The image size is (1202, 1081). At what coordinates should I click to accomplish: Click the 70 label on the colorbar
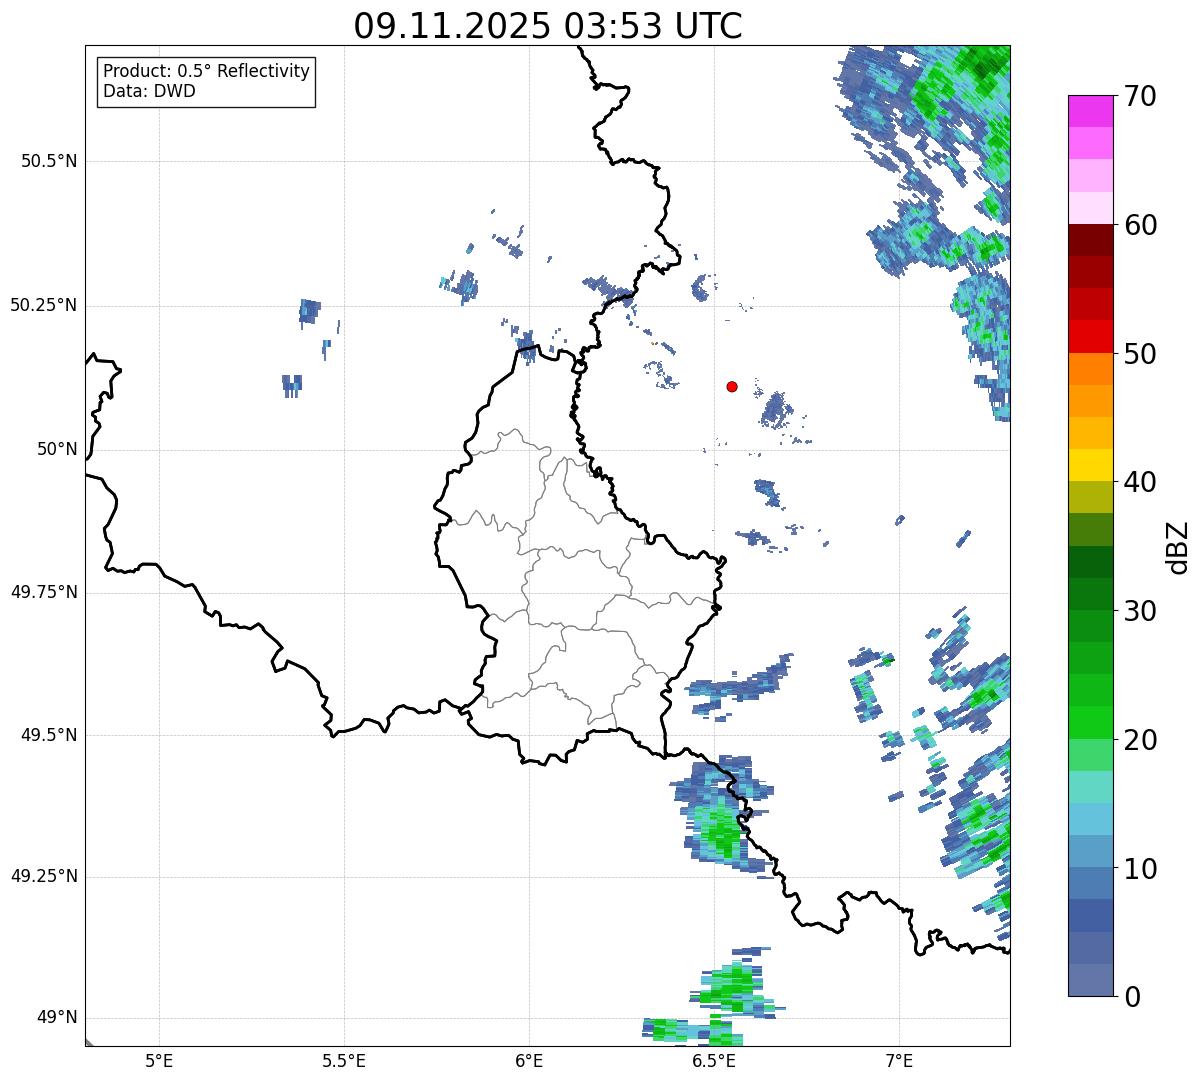[1140, 96]
